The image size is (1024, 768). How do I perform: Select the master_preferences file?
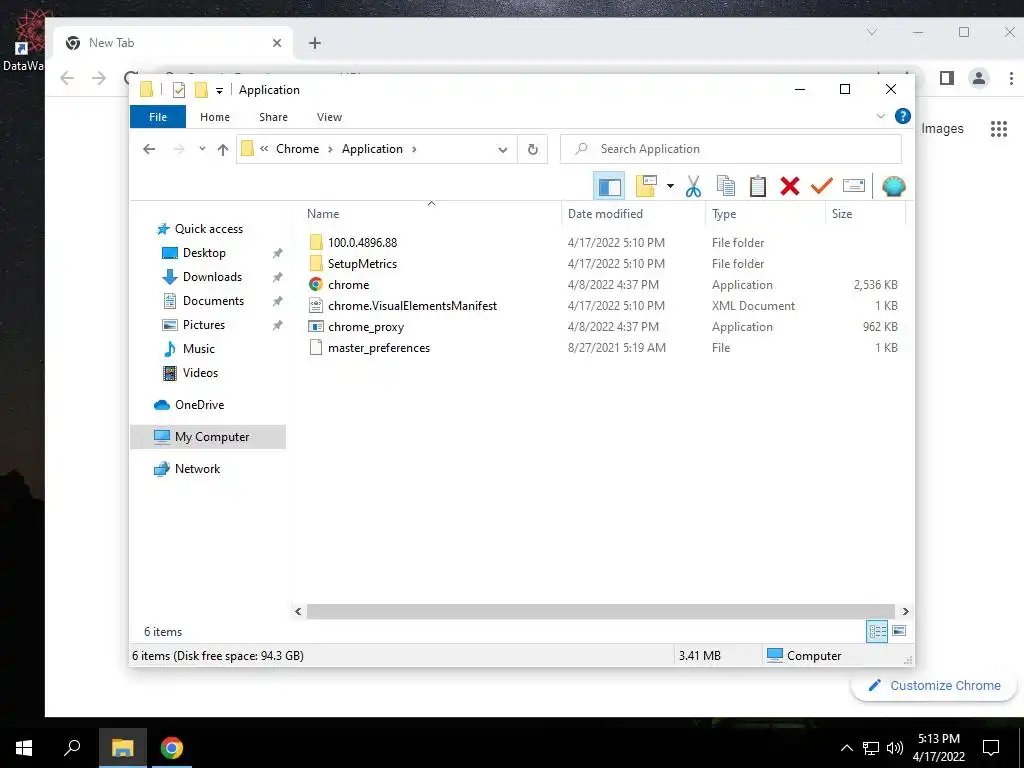[379, 347]
